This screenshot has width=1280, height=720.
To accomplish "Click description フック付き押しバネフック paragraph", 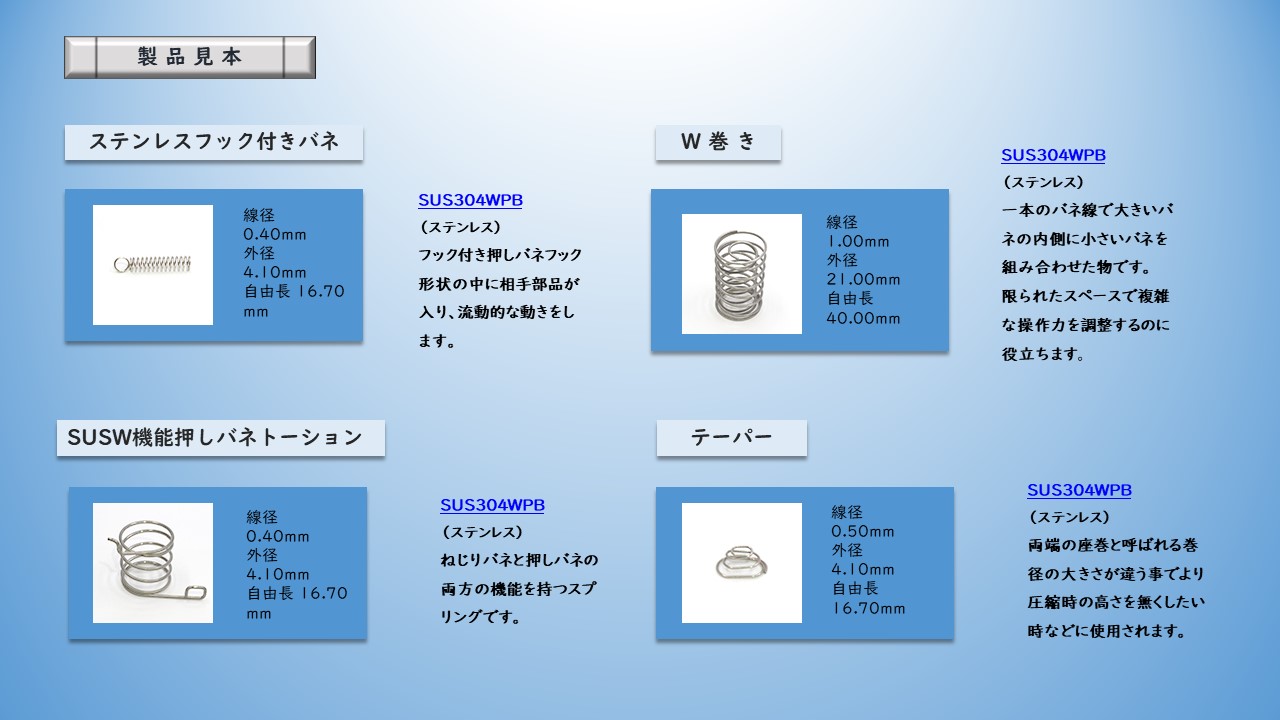I will [x=500, y=298].
